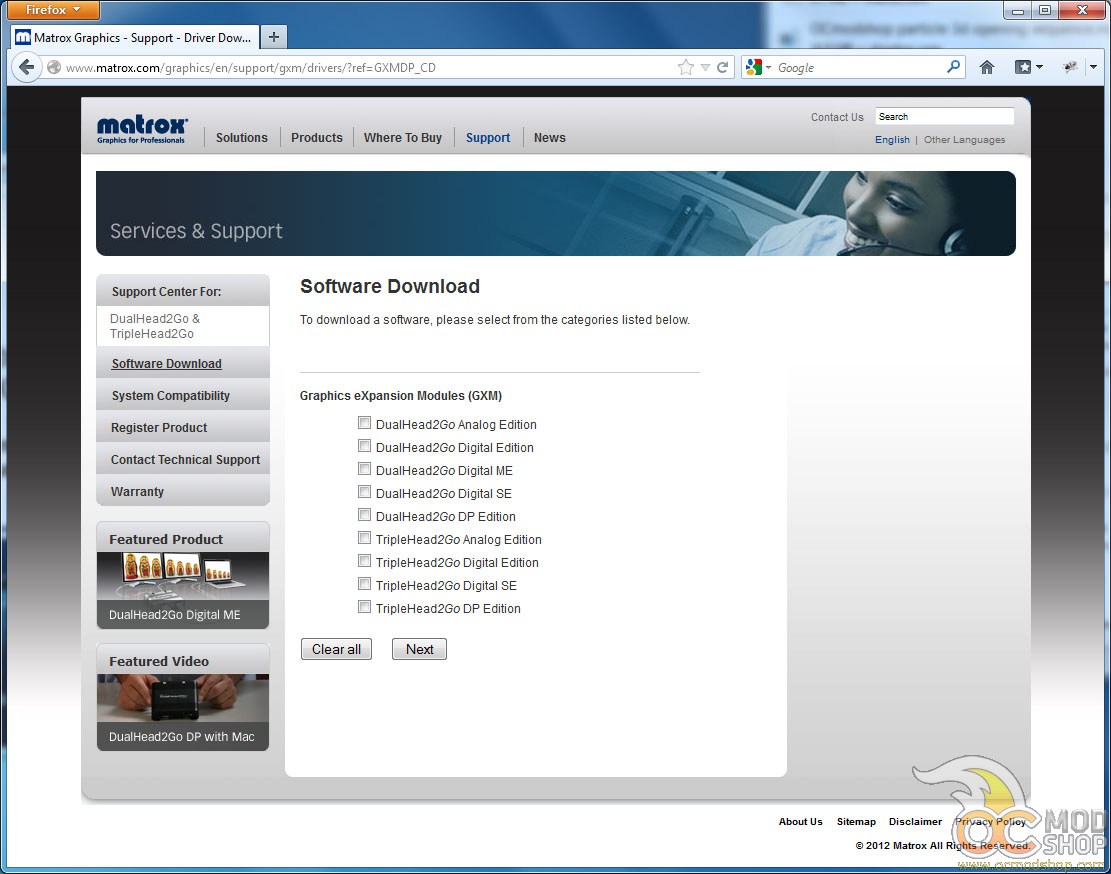This screenshot has height=874, width=1111.
Task: Open the Contact Us link
Action: 837,117
